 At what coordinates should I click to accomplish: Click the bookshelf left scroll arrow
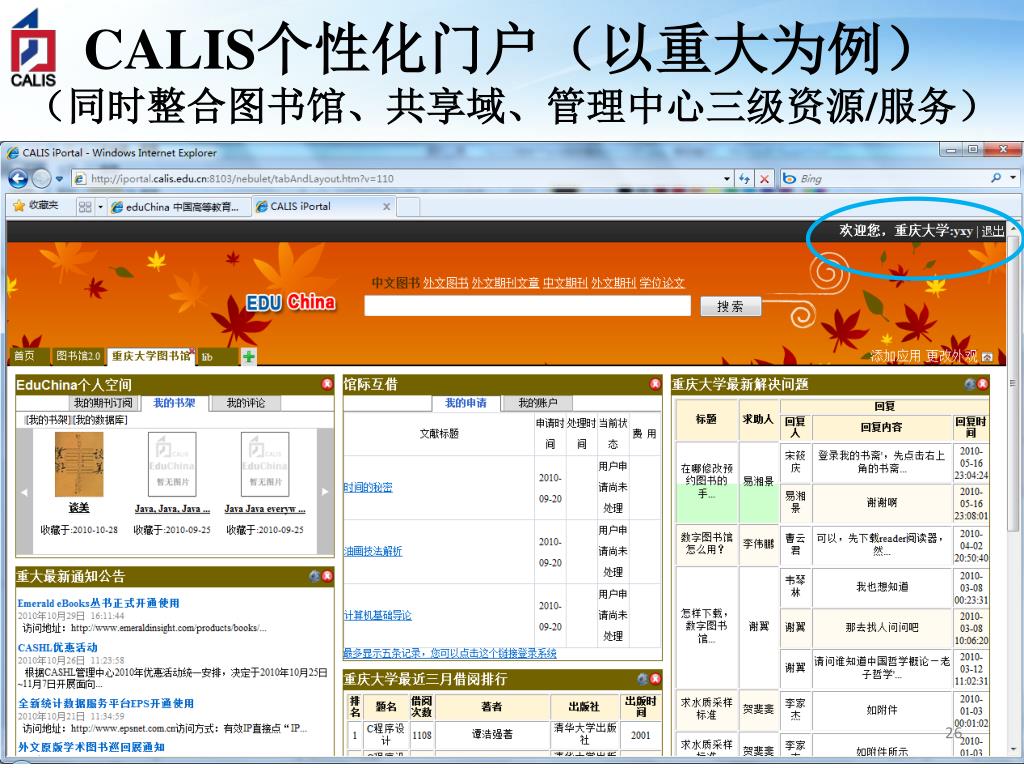25,492
